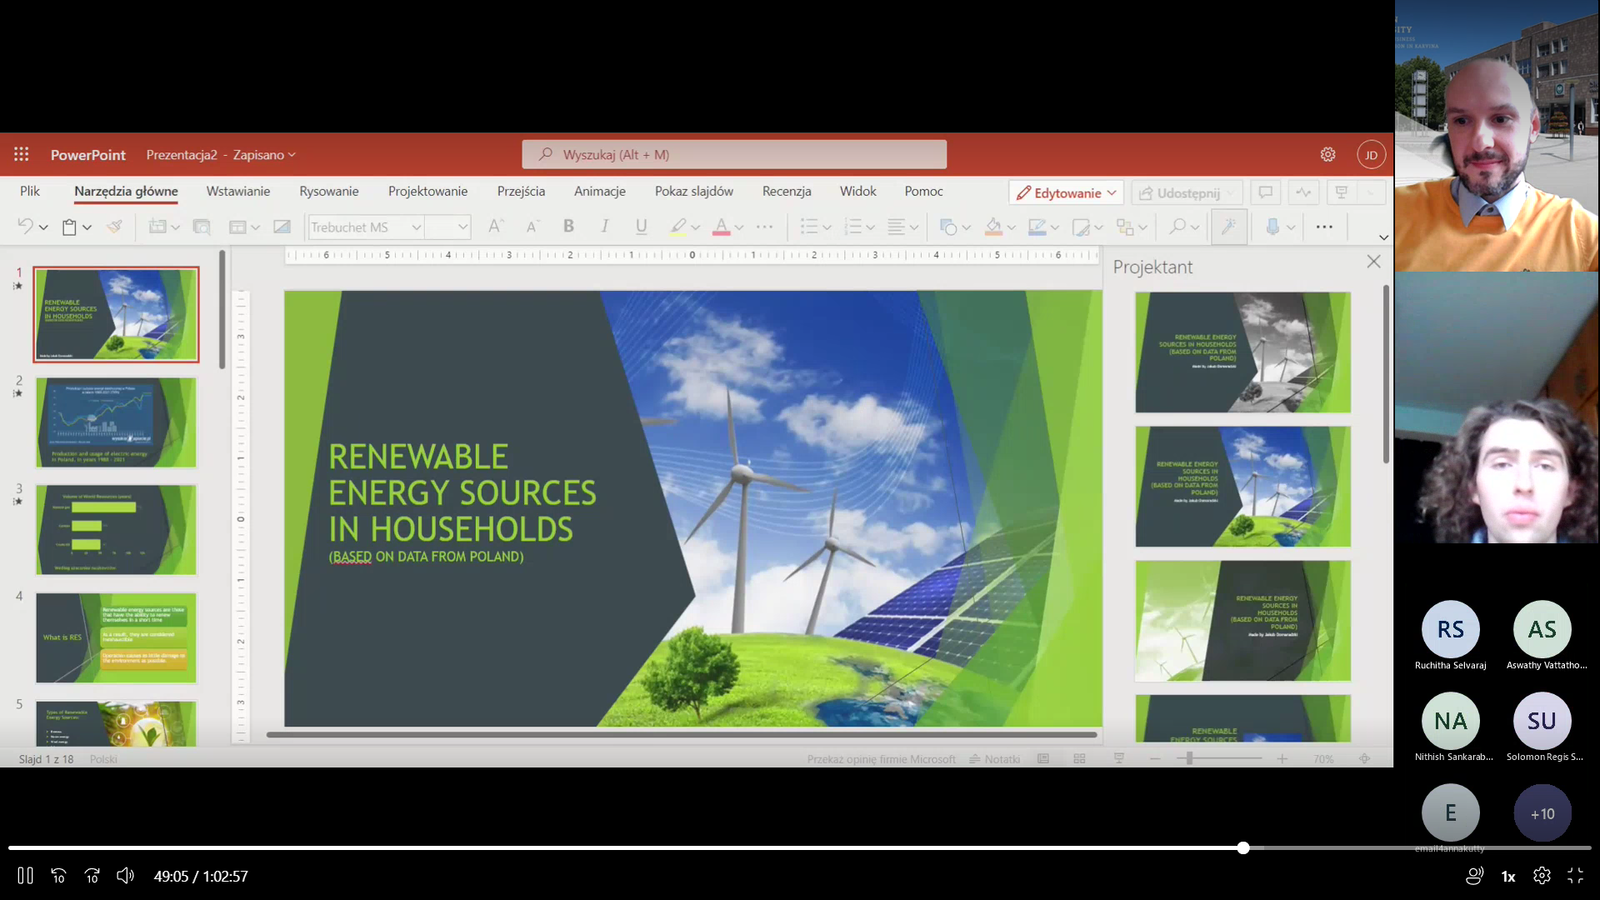Click the Find magnifier in ribbon

(x=1178, y=227)
